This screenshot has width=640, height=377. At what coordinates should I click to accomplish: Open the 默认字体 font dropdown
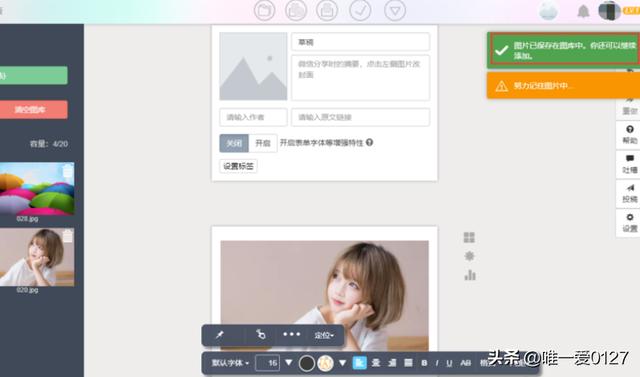[230, 363]
